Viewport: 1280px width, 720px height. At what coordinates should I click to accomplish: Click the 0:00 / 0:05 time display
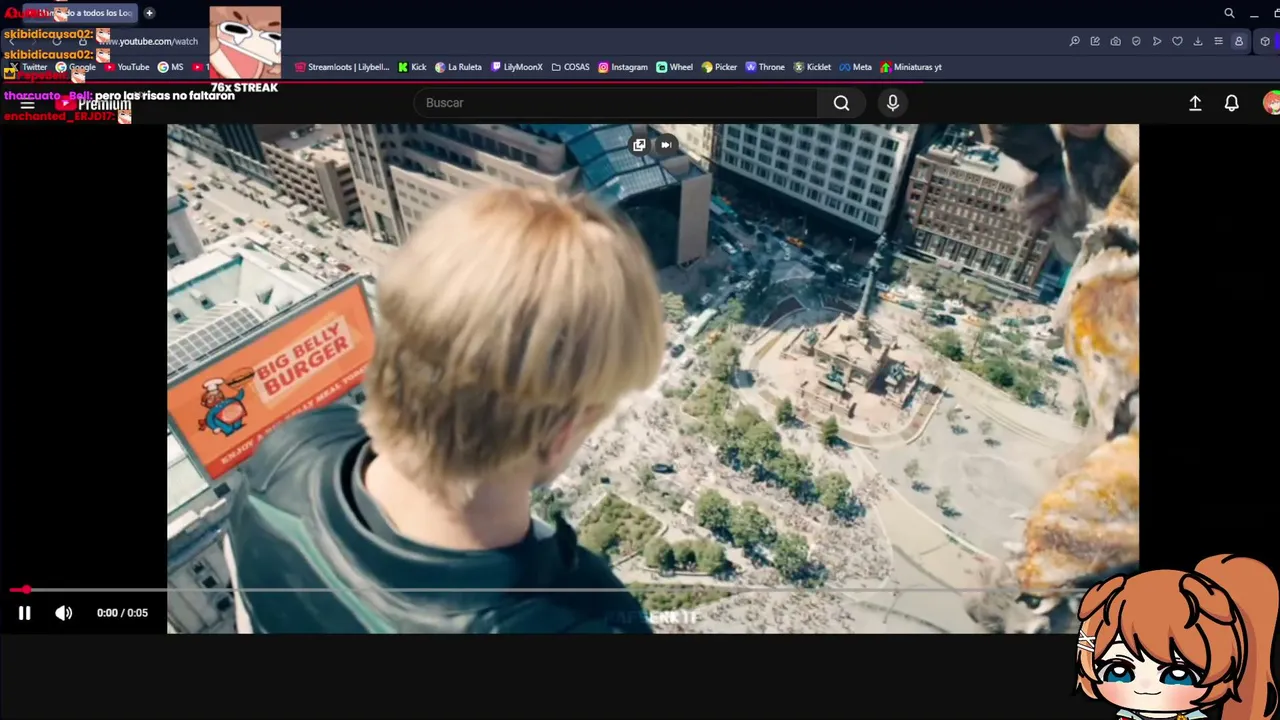[122, 613]
